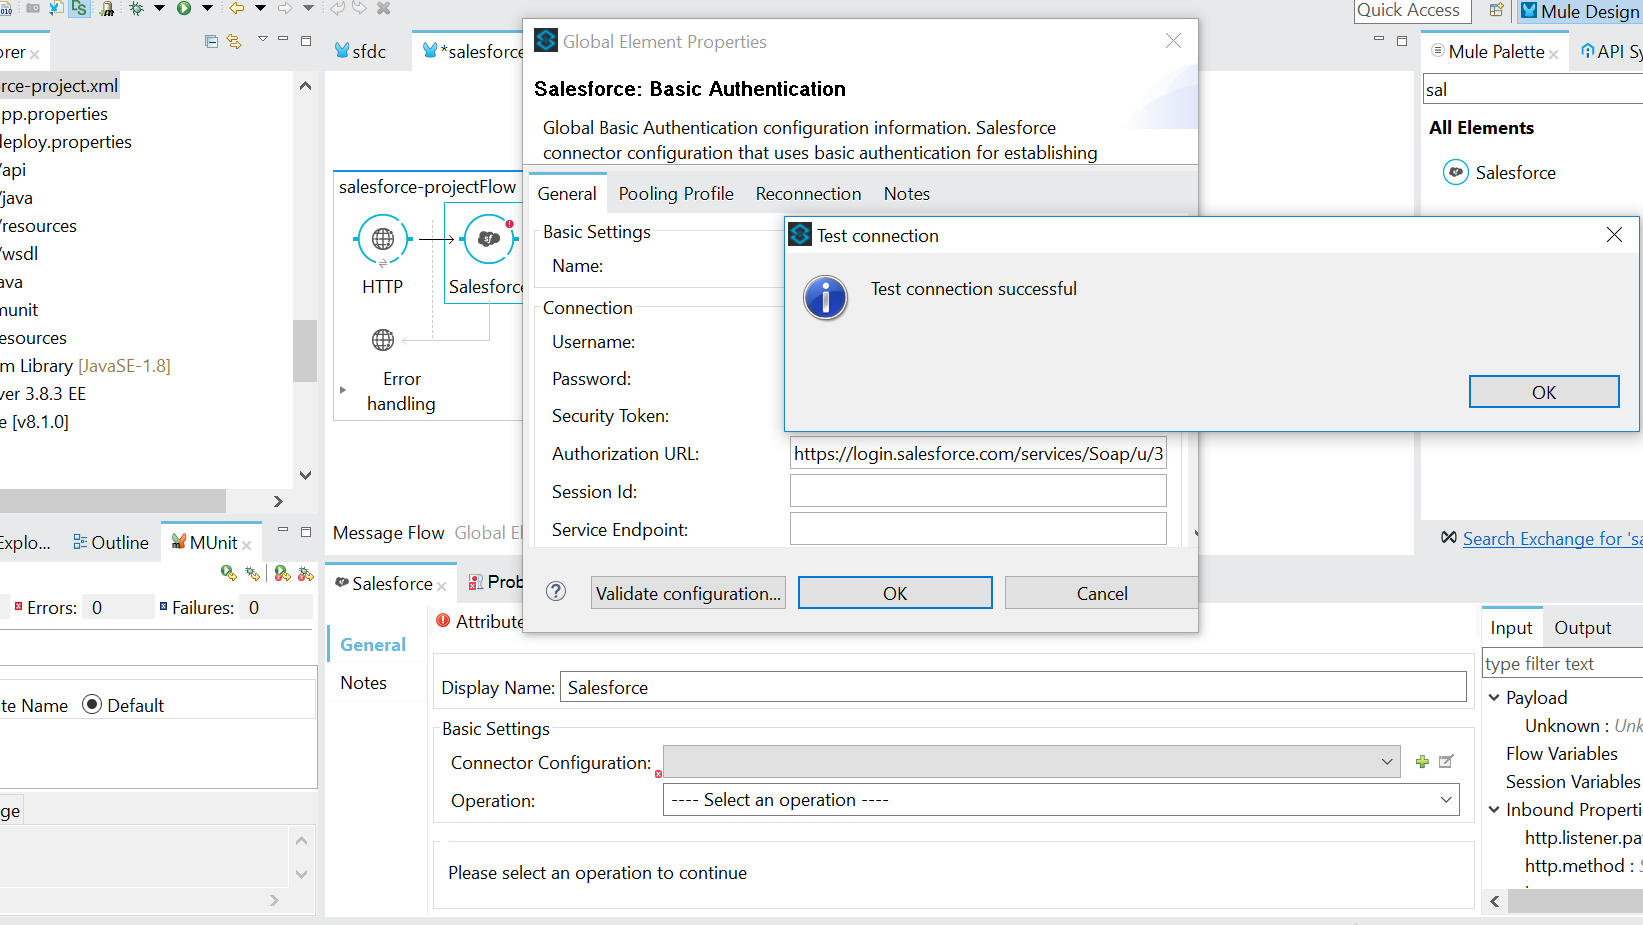Click the Mule Design perspective button

(1581, 11)
